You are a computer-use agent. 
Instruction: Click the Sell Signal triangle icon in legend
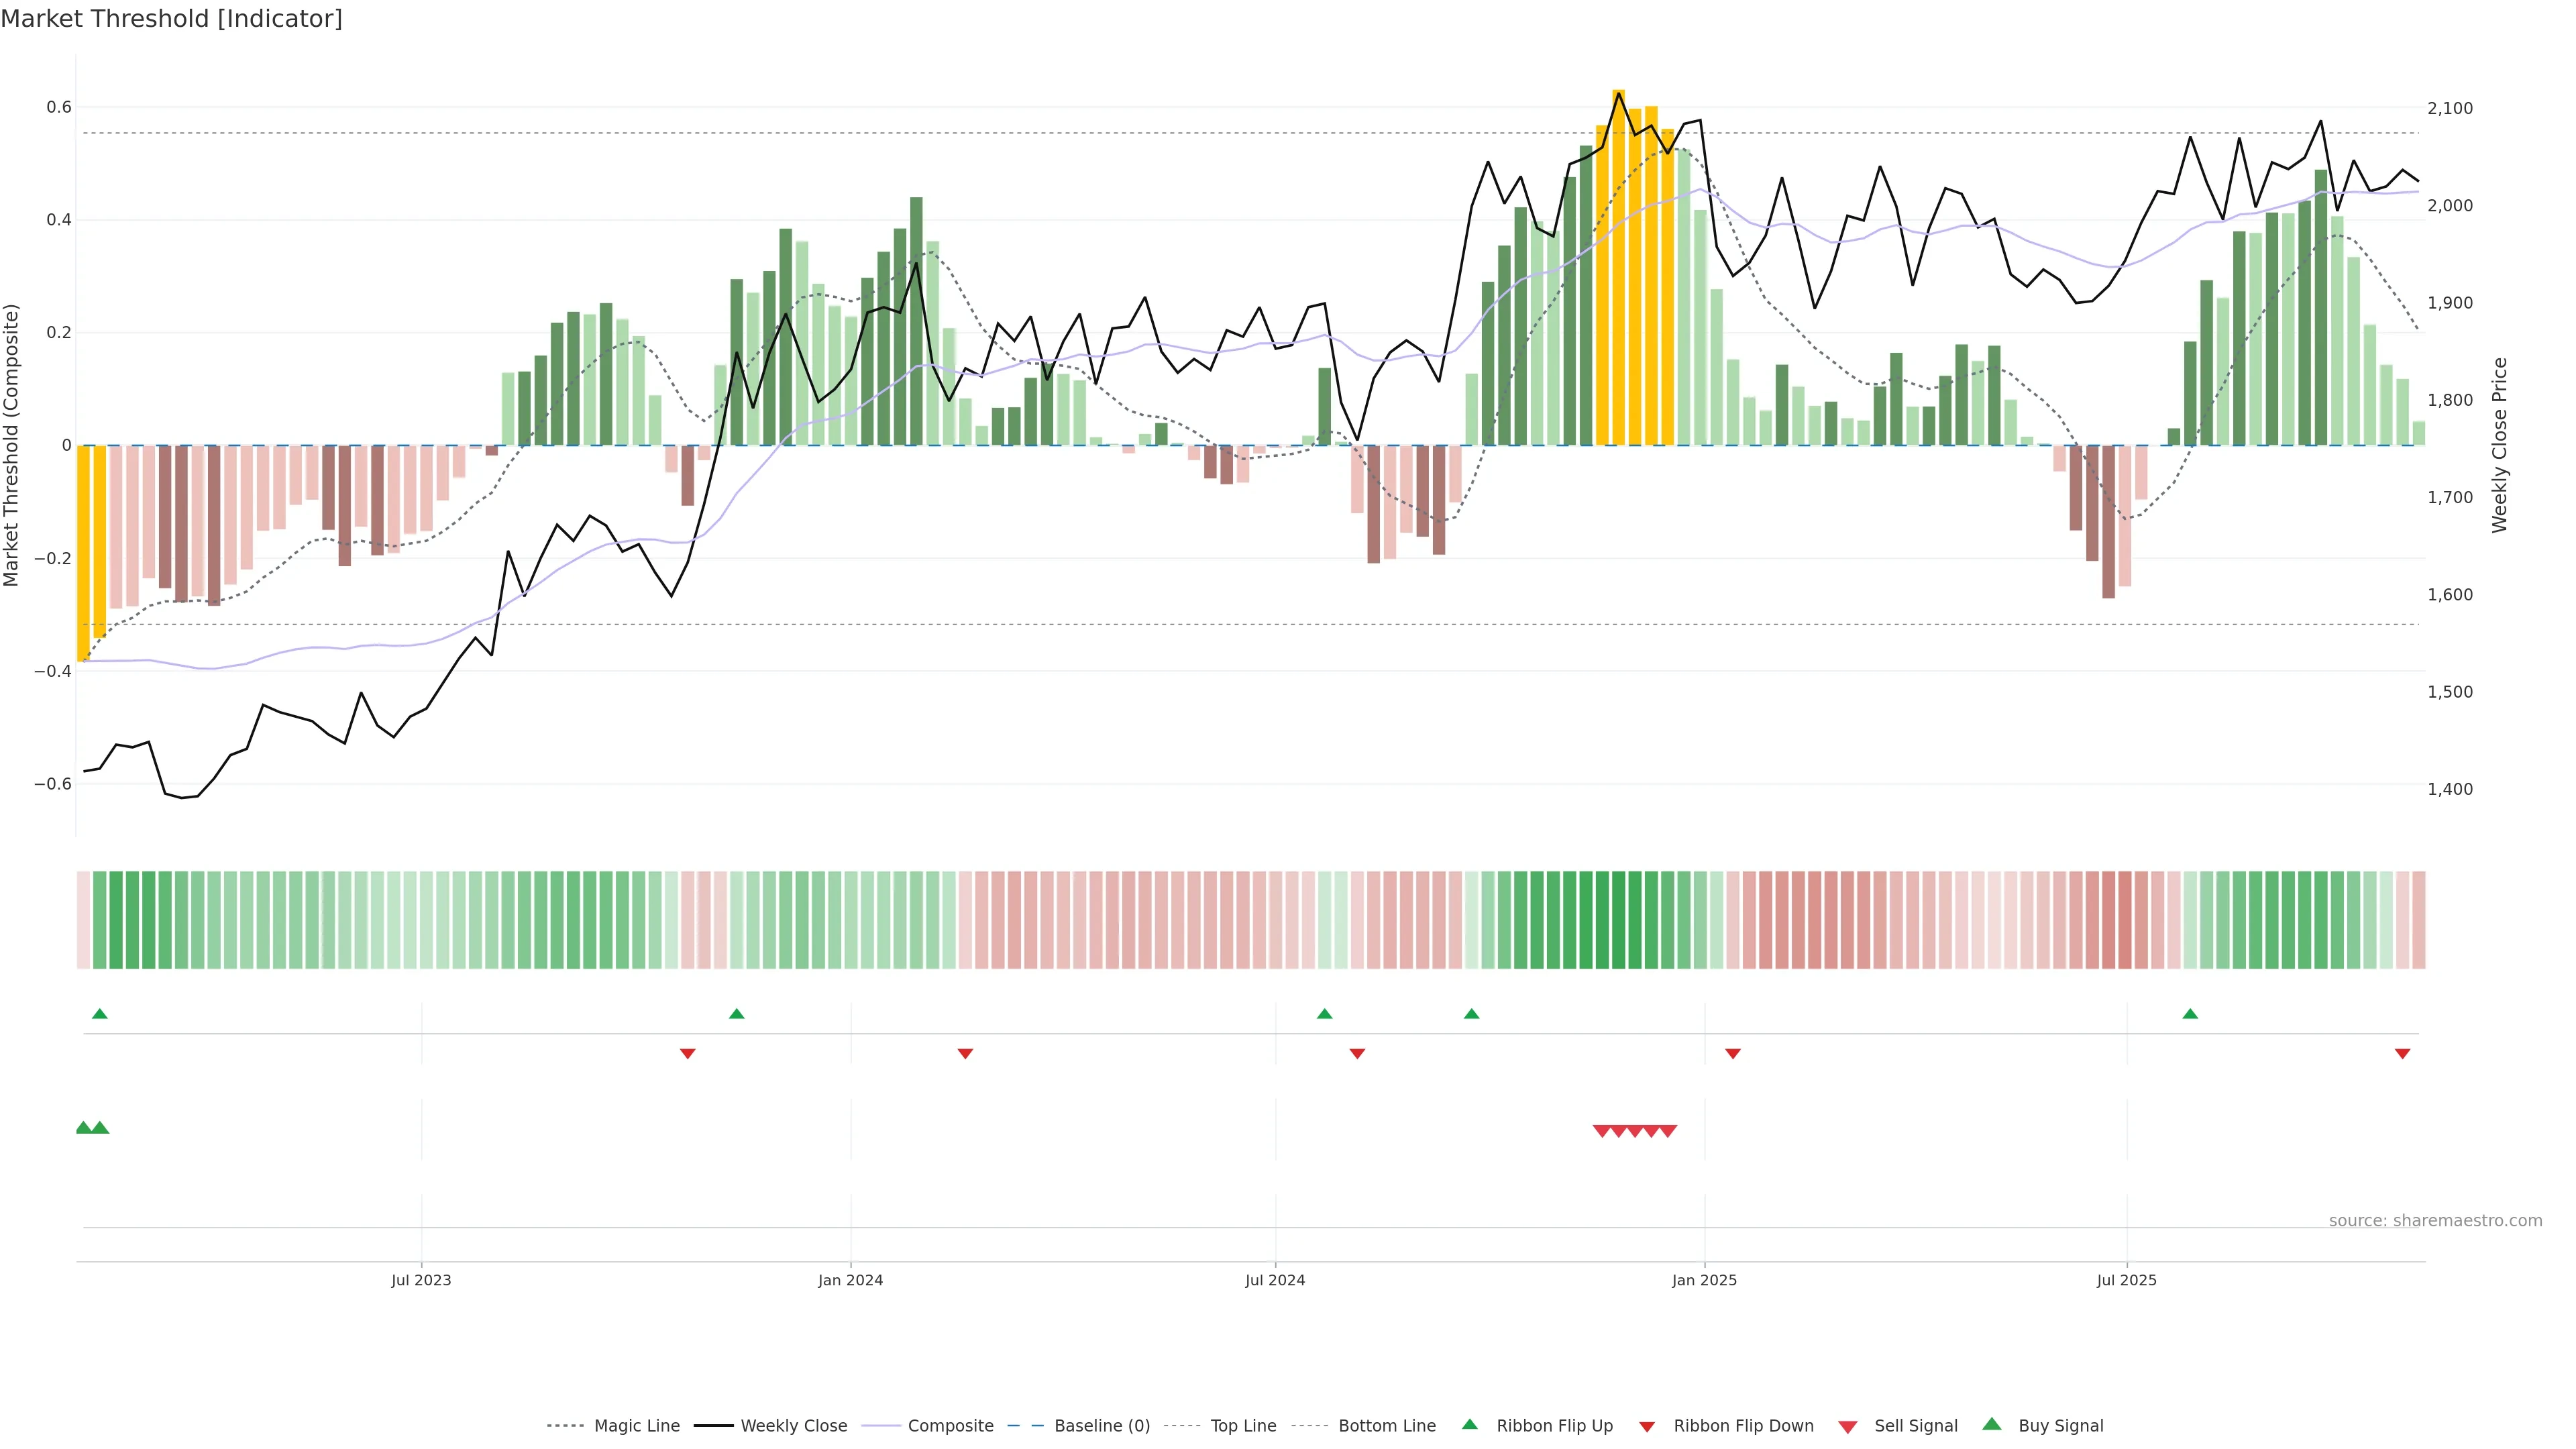point(1848,1426)
